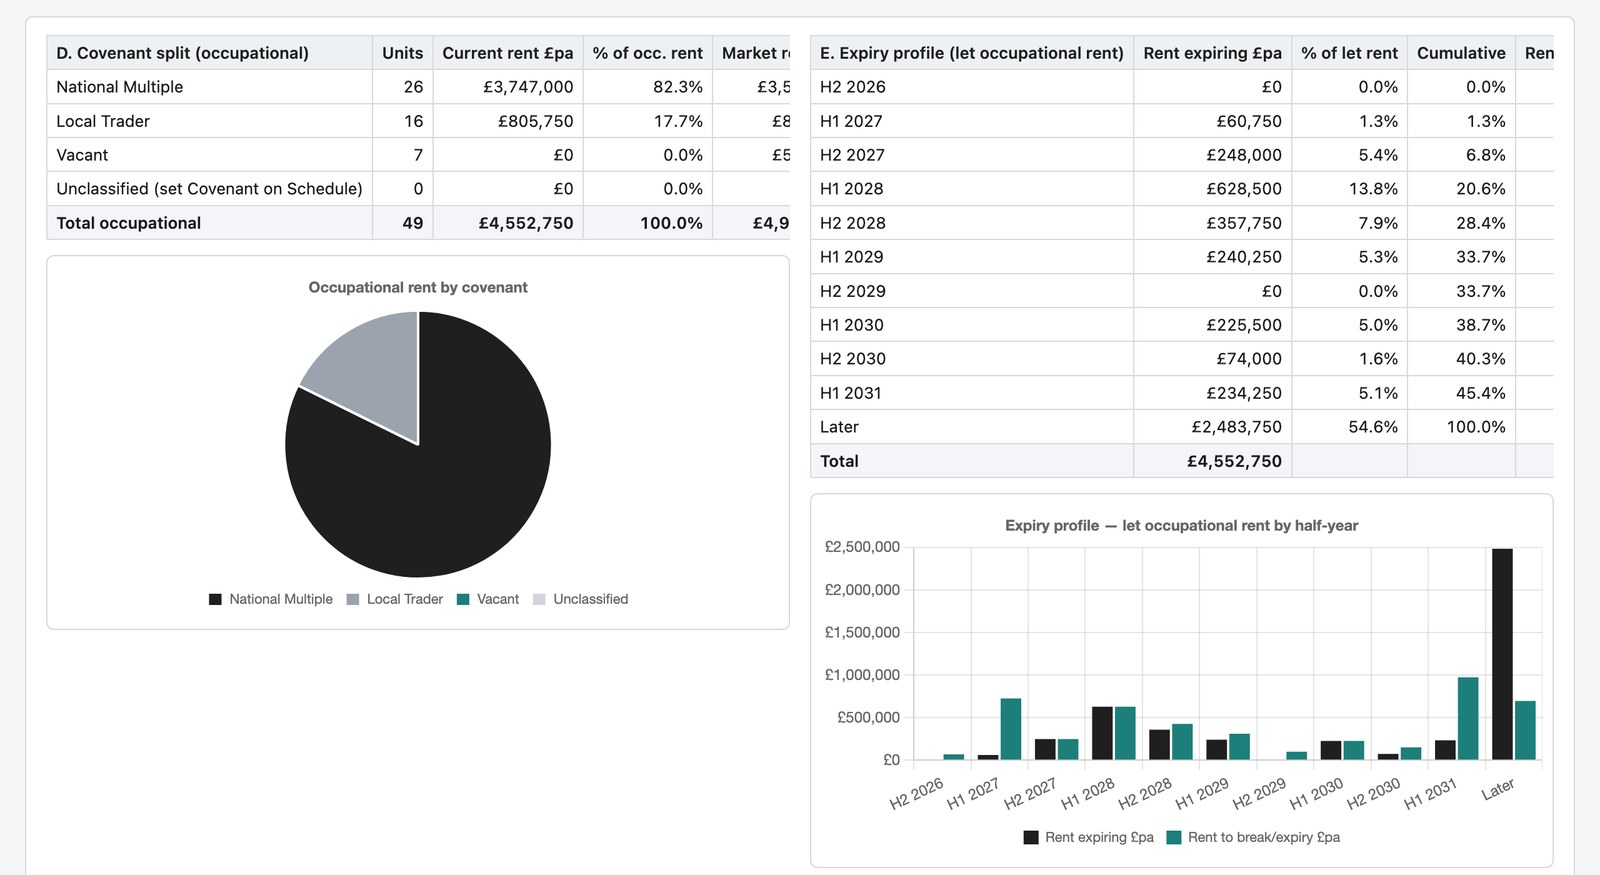Click 'E. Expiry profile (let occupational rent)' header
Screen dimensions: 1600x875
pos(972,53)
